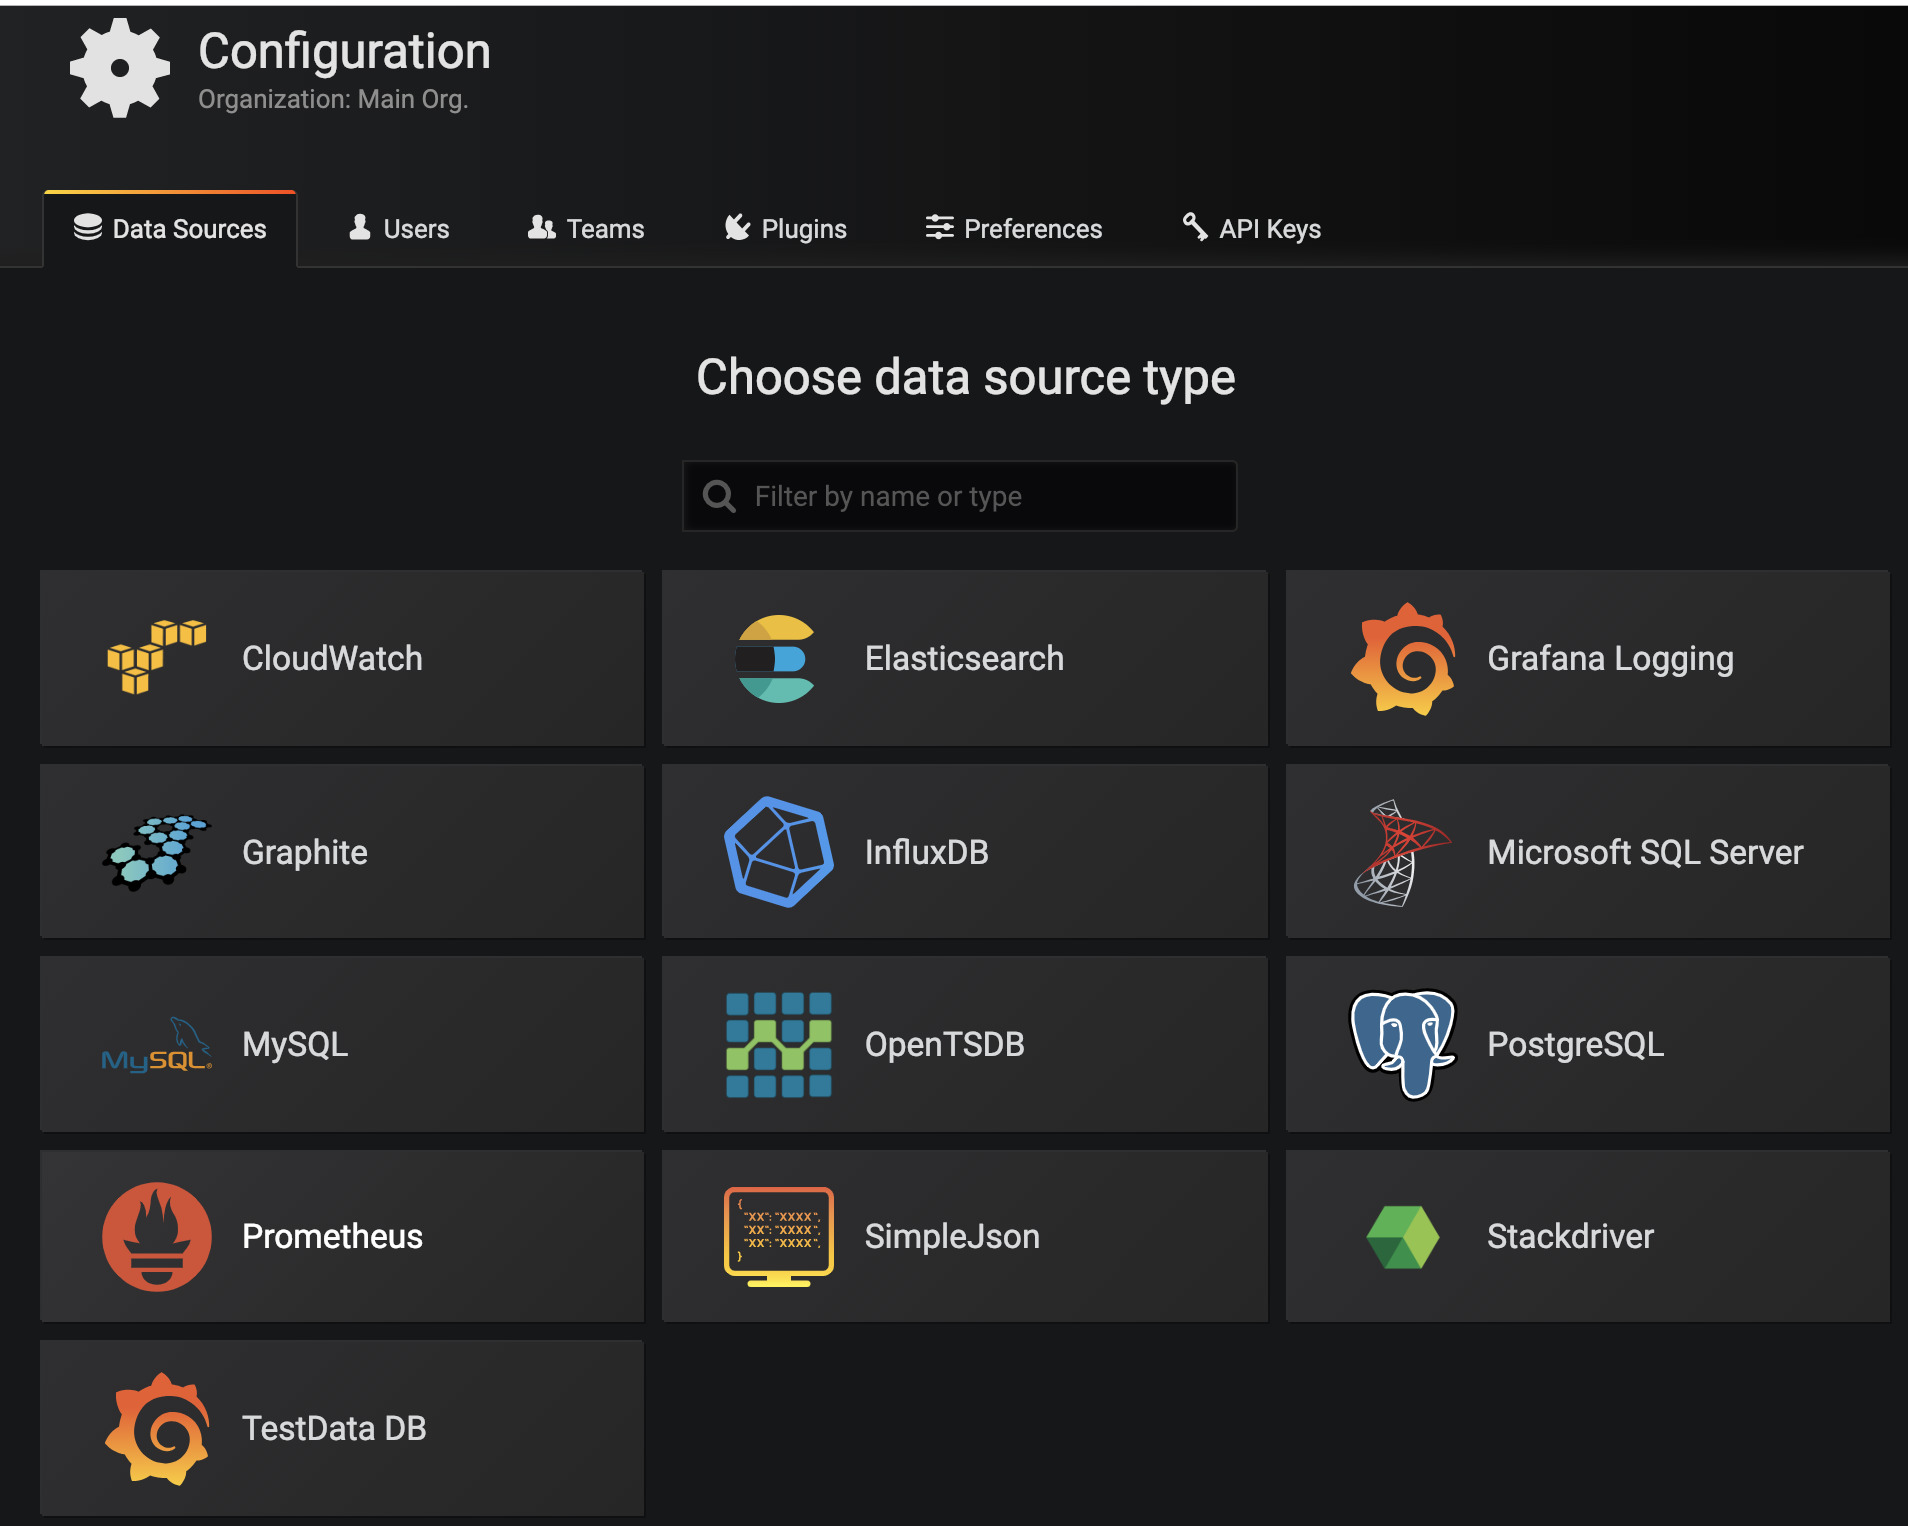
Task: Click the Stackdriver green hexagon icon
Action: click(1403, 1237)
